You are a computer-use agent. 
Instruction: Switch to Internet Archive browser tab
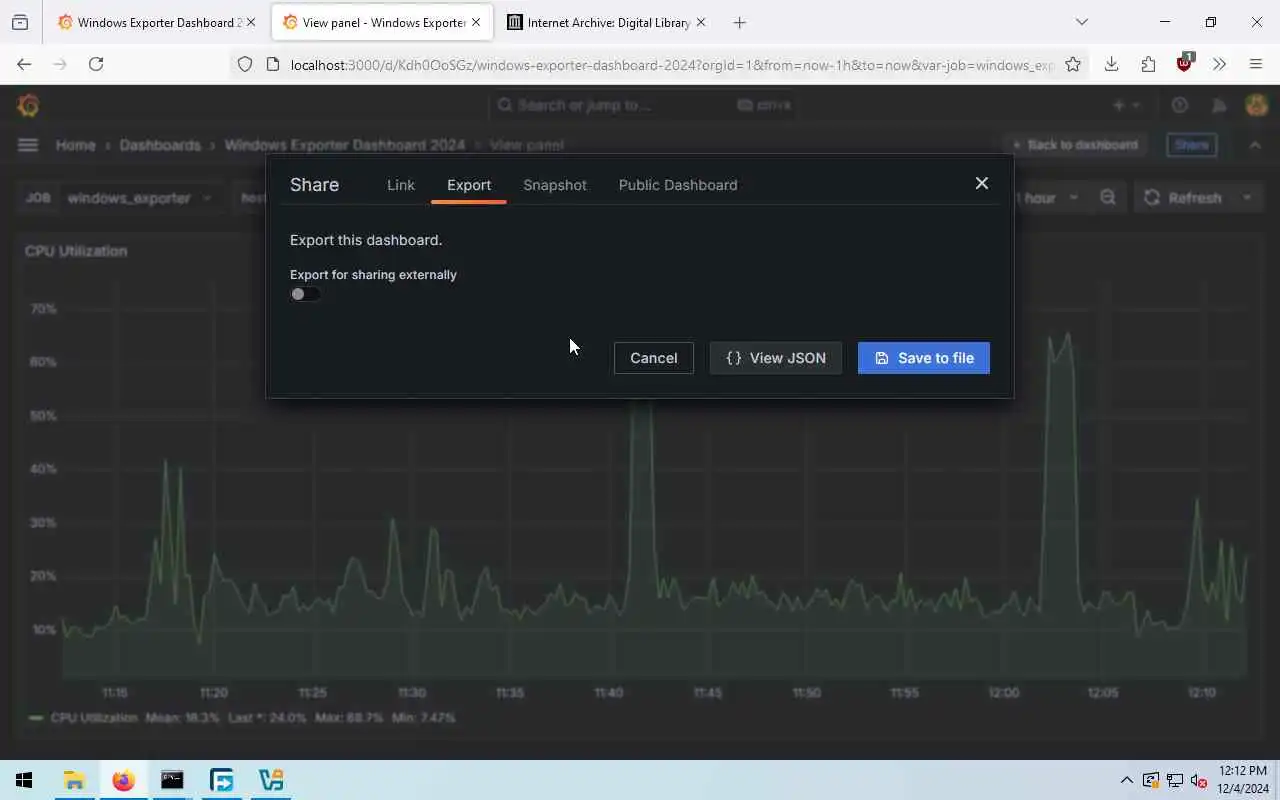tap(599, 22)
